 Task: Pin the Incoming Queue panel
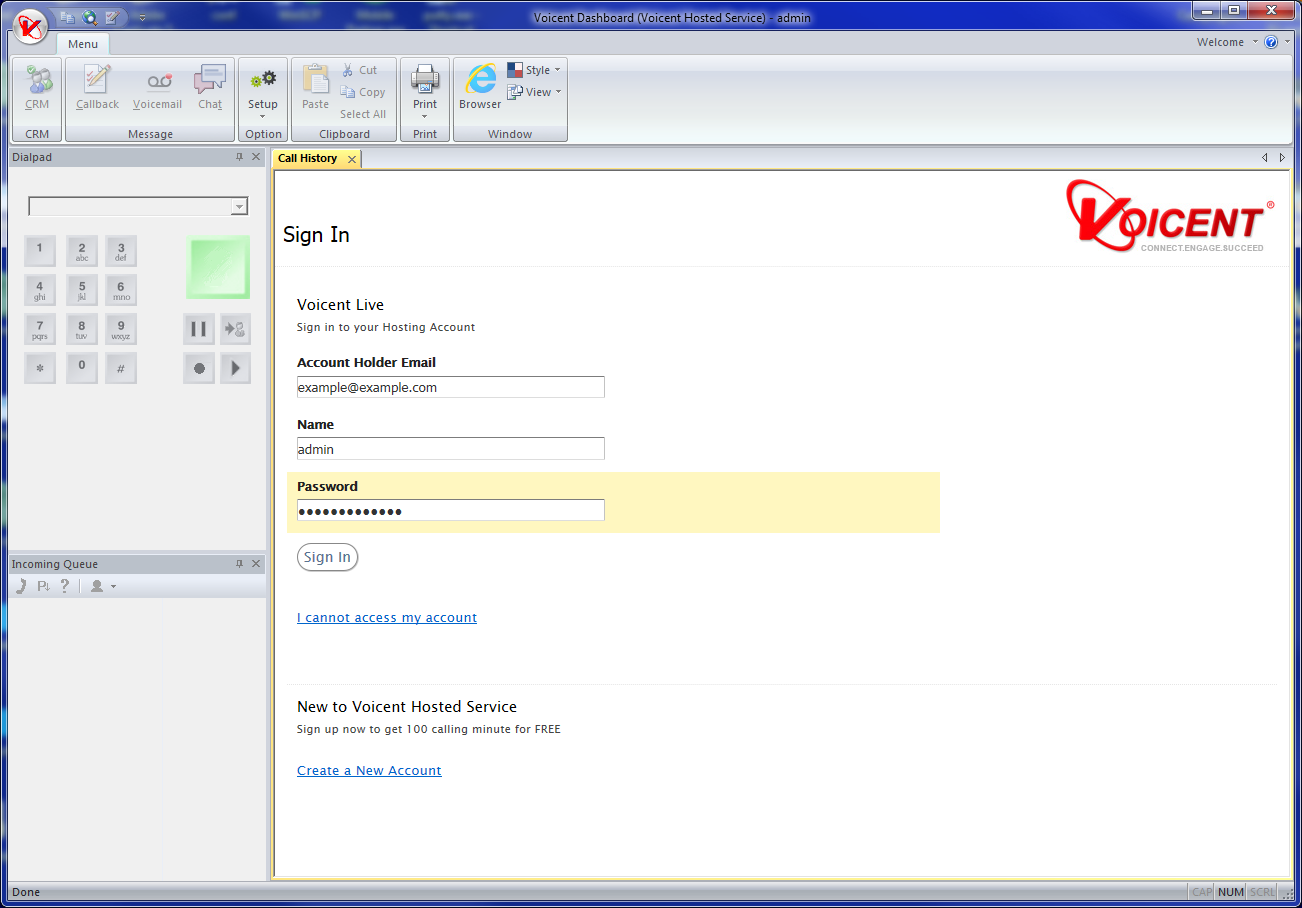click(x=239, y=564)
